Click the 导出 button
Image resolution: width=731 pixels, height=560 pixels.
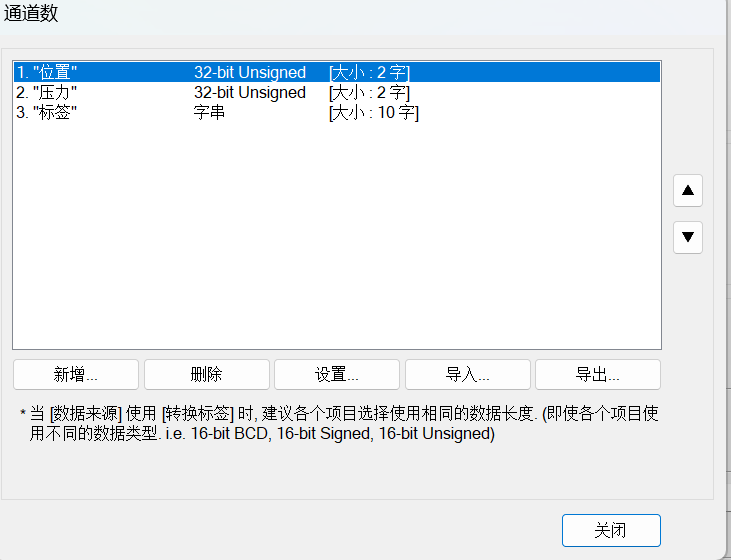[x=597, y=375]
